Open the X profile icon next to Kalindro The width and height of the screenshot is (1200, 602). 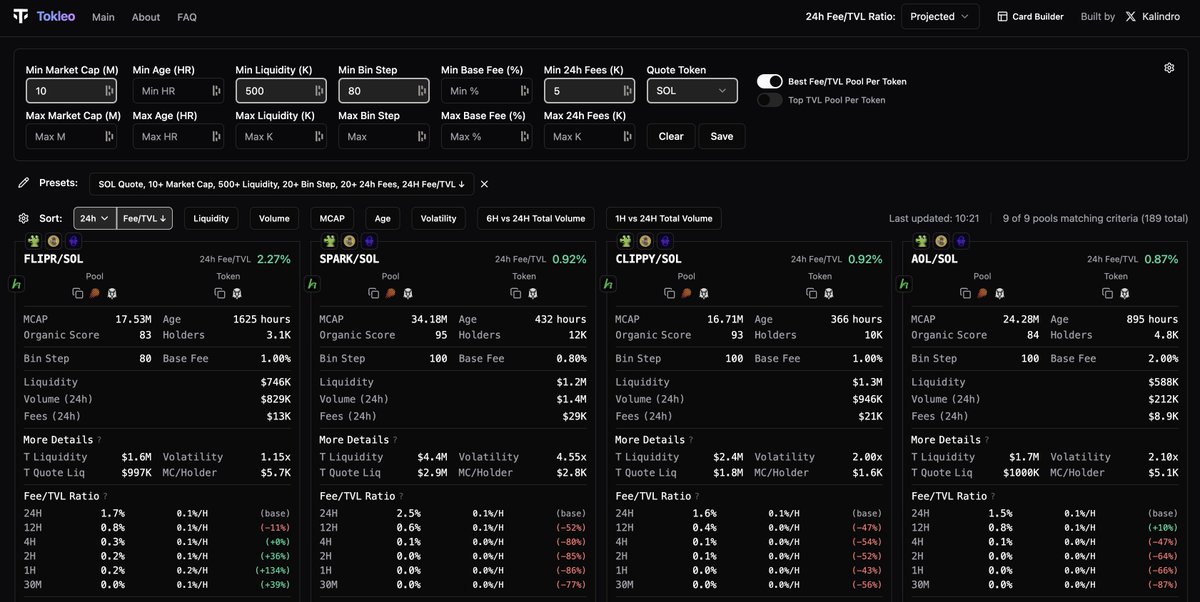click(x=1131, y=17)
